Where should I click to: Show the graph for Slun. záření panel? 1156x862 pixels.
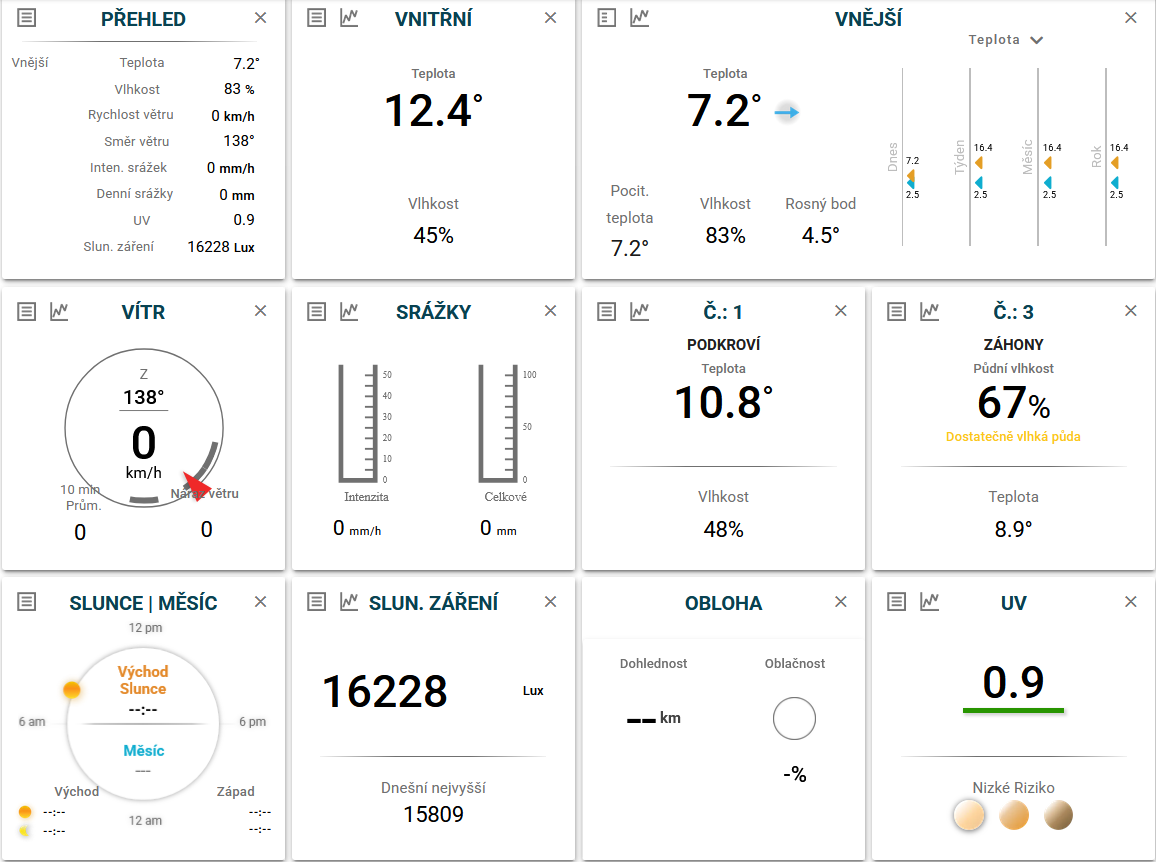coord(349,601)
